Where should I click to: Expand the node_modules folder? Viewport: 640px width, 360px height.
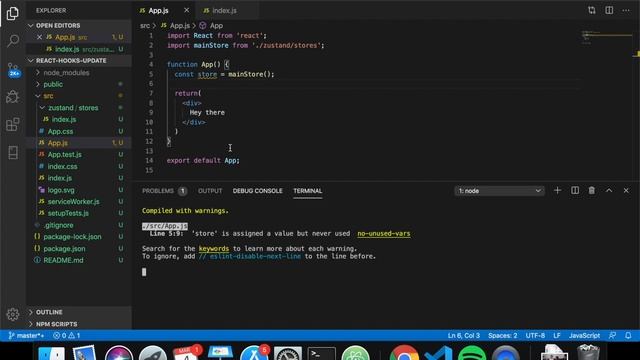[x=66, y=73]
